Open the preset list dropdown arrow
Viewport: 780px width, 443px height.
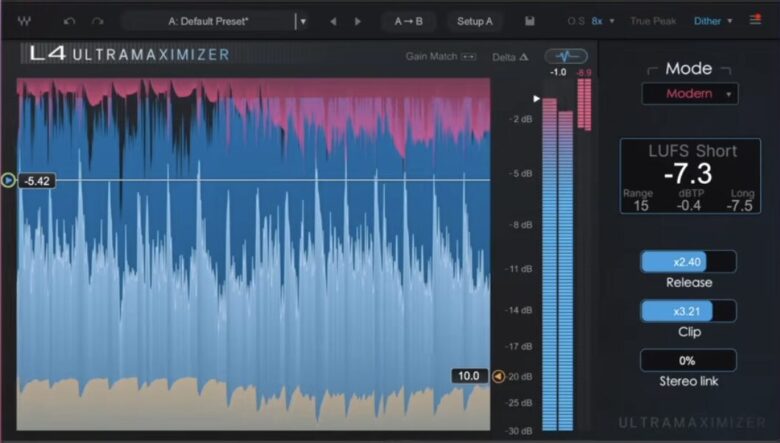click(x=303, y=21)
